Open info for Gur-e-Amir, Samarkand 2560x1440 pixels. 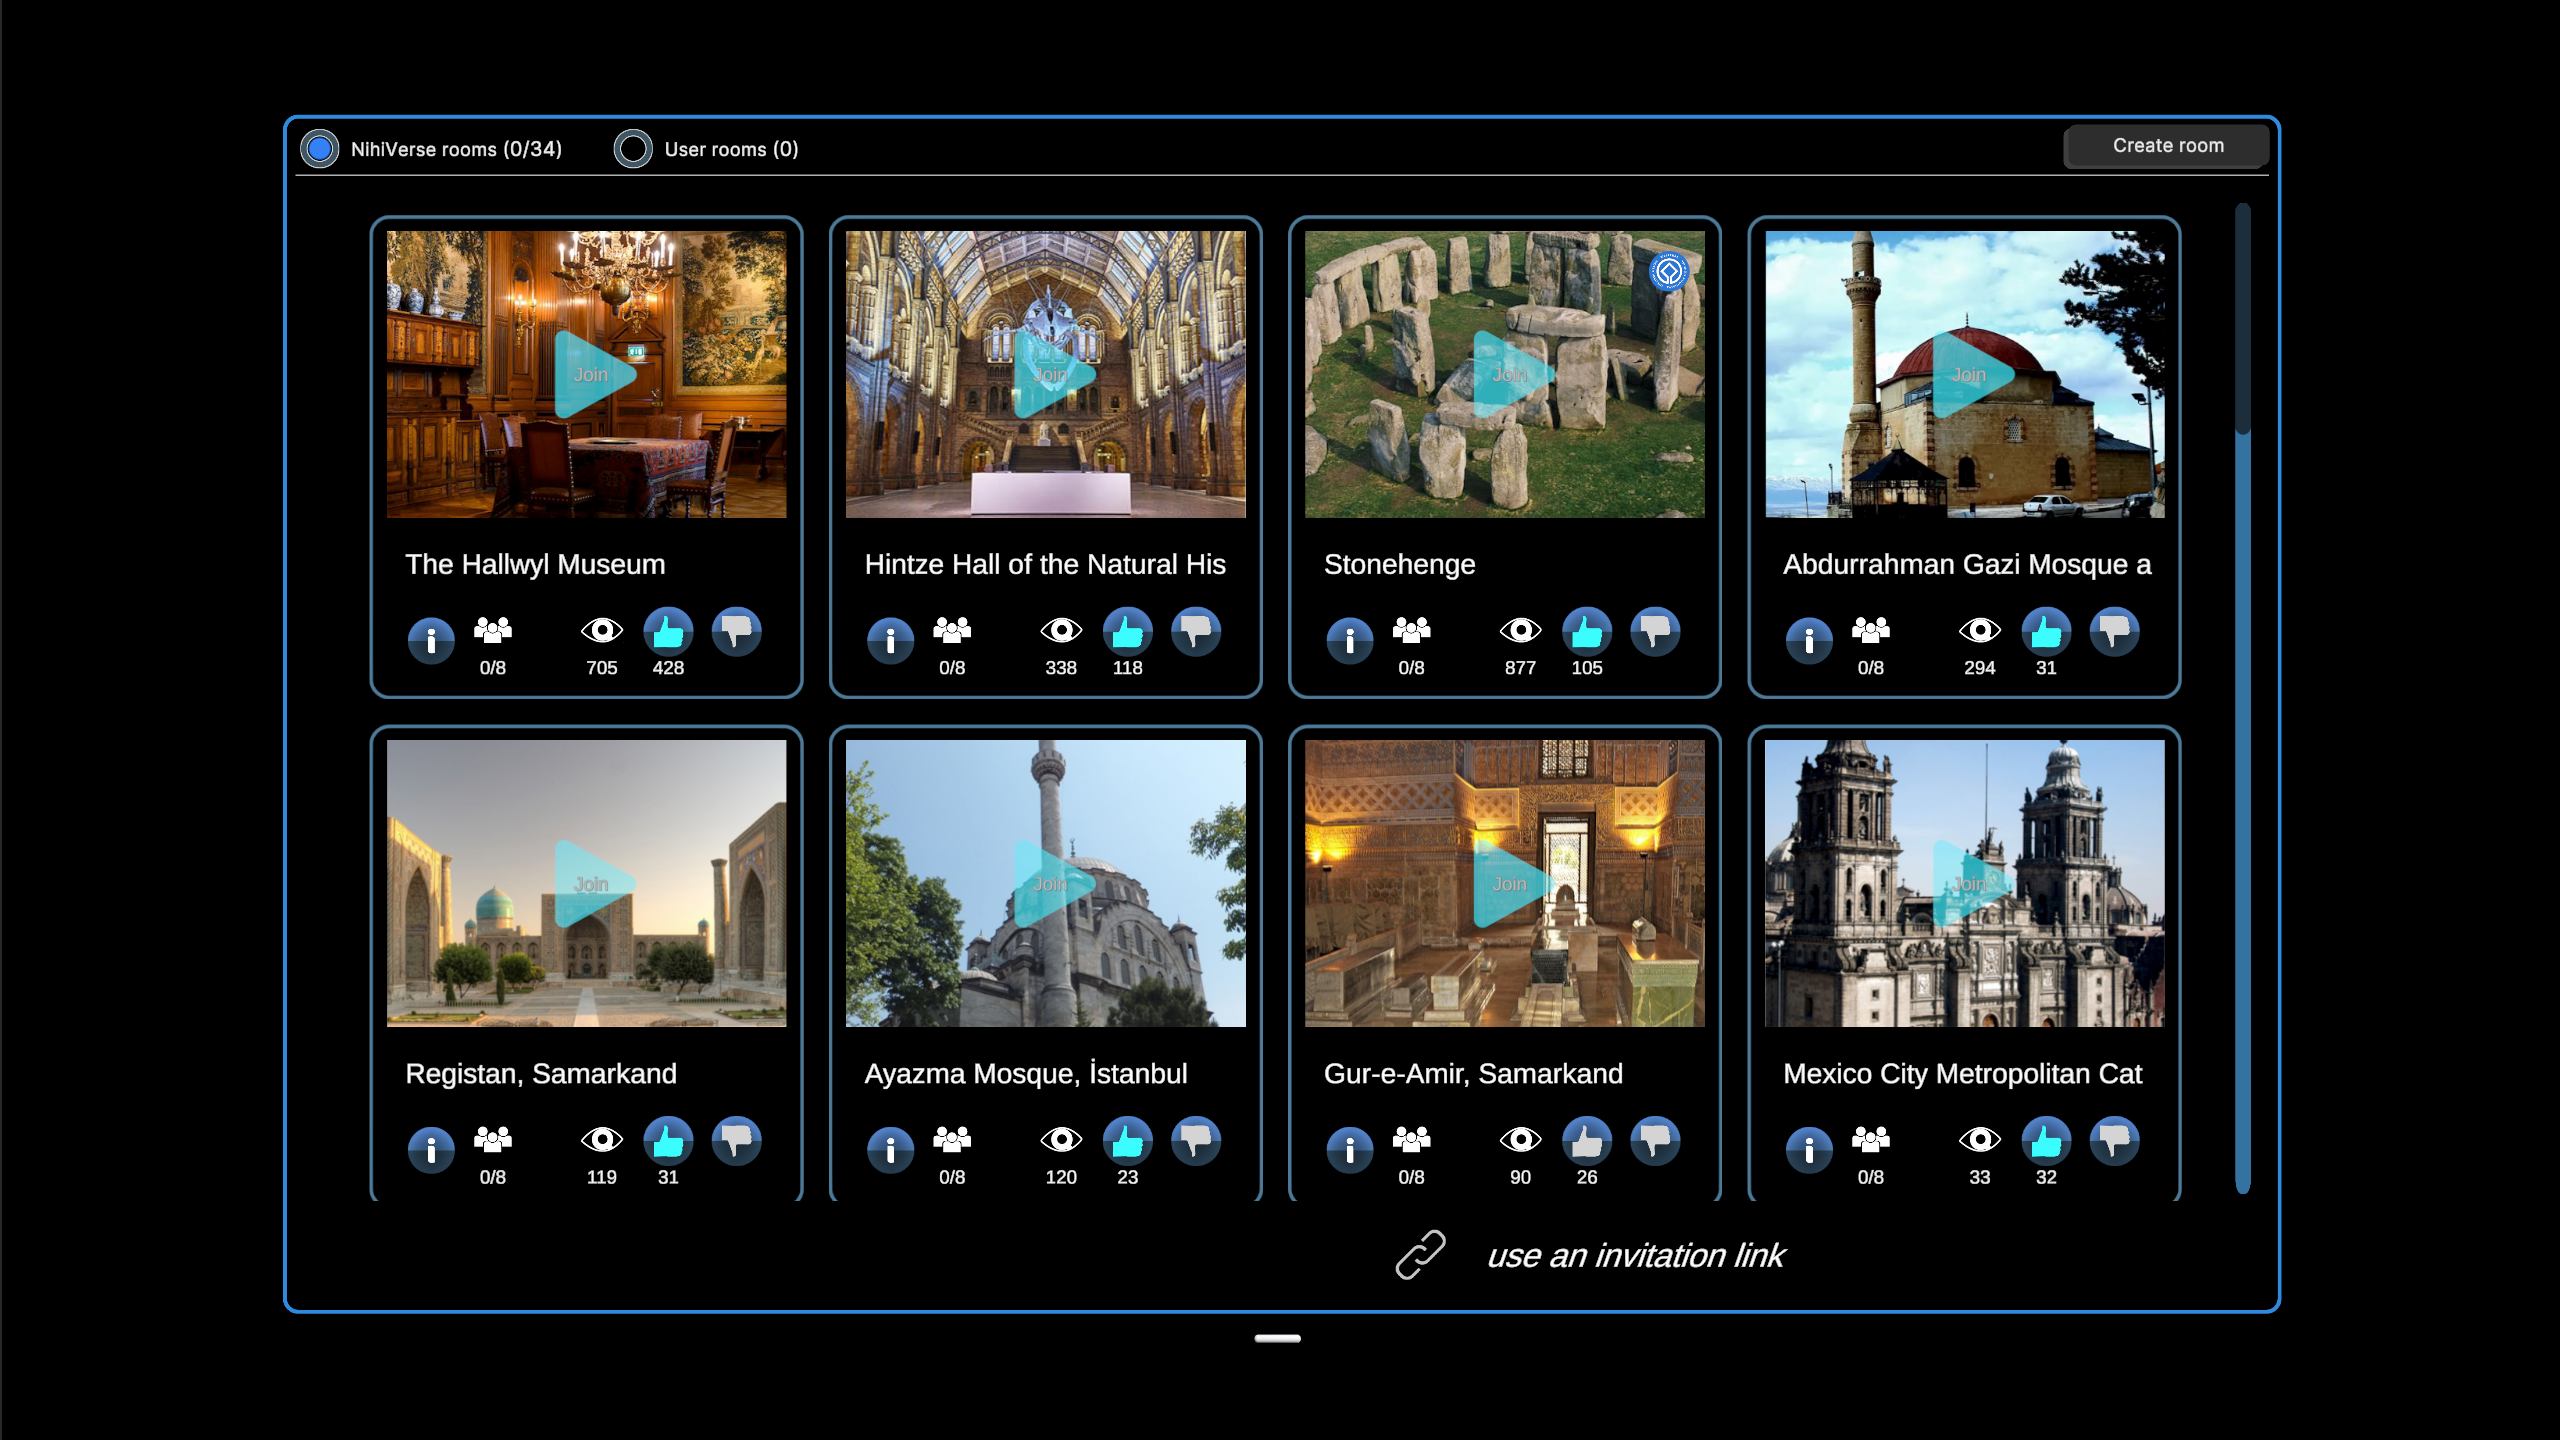(1350, 1149)
